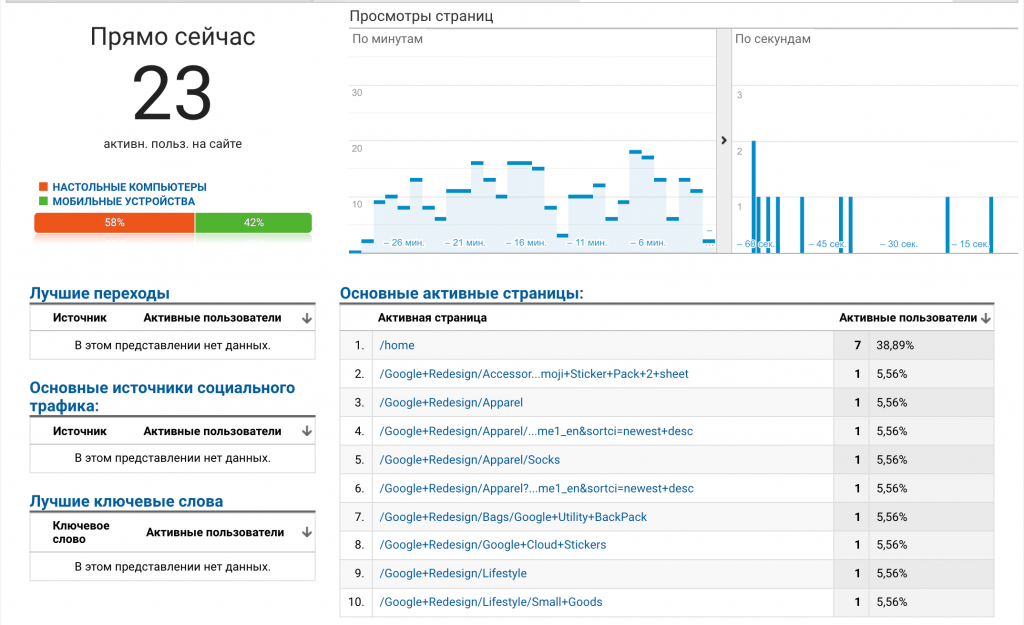Open the Лучшие ключевые слова heading link
Image resolution: width=1024 pixels, height=625 pixels.
tap(126, 501)
